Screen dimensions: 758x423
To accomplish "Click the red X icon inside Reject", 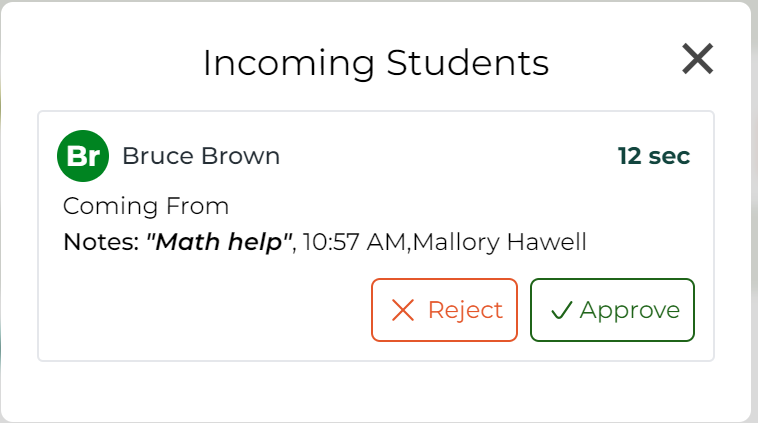I will [403, 310].
